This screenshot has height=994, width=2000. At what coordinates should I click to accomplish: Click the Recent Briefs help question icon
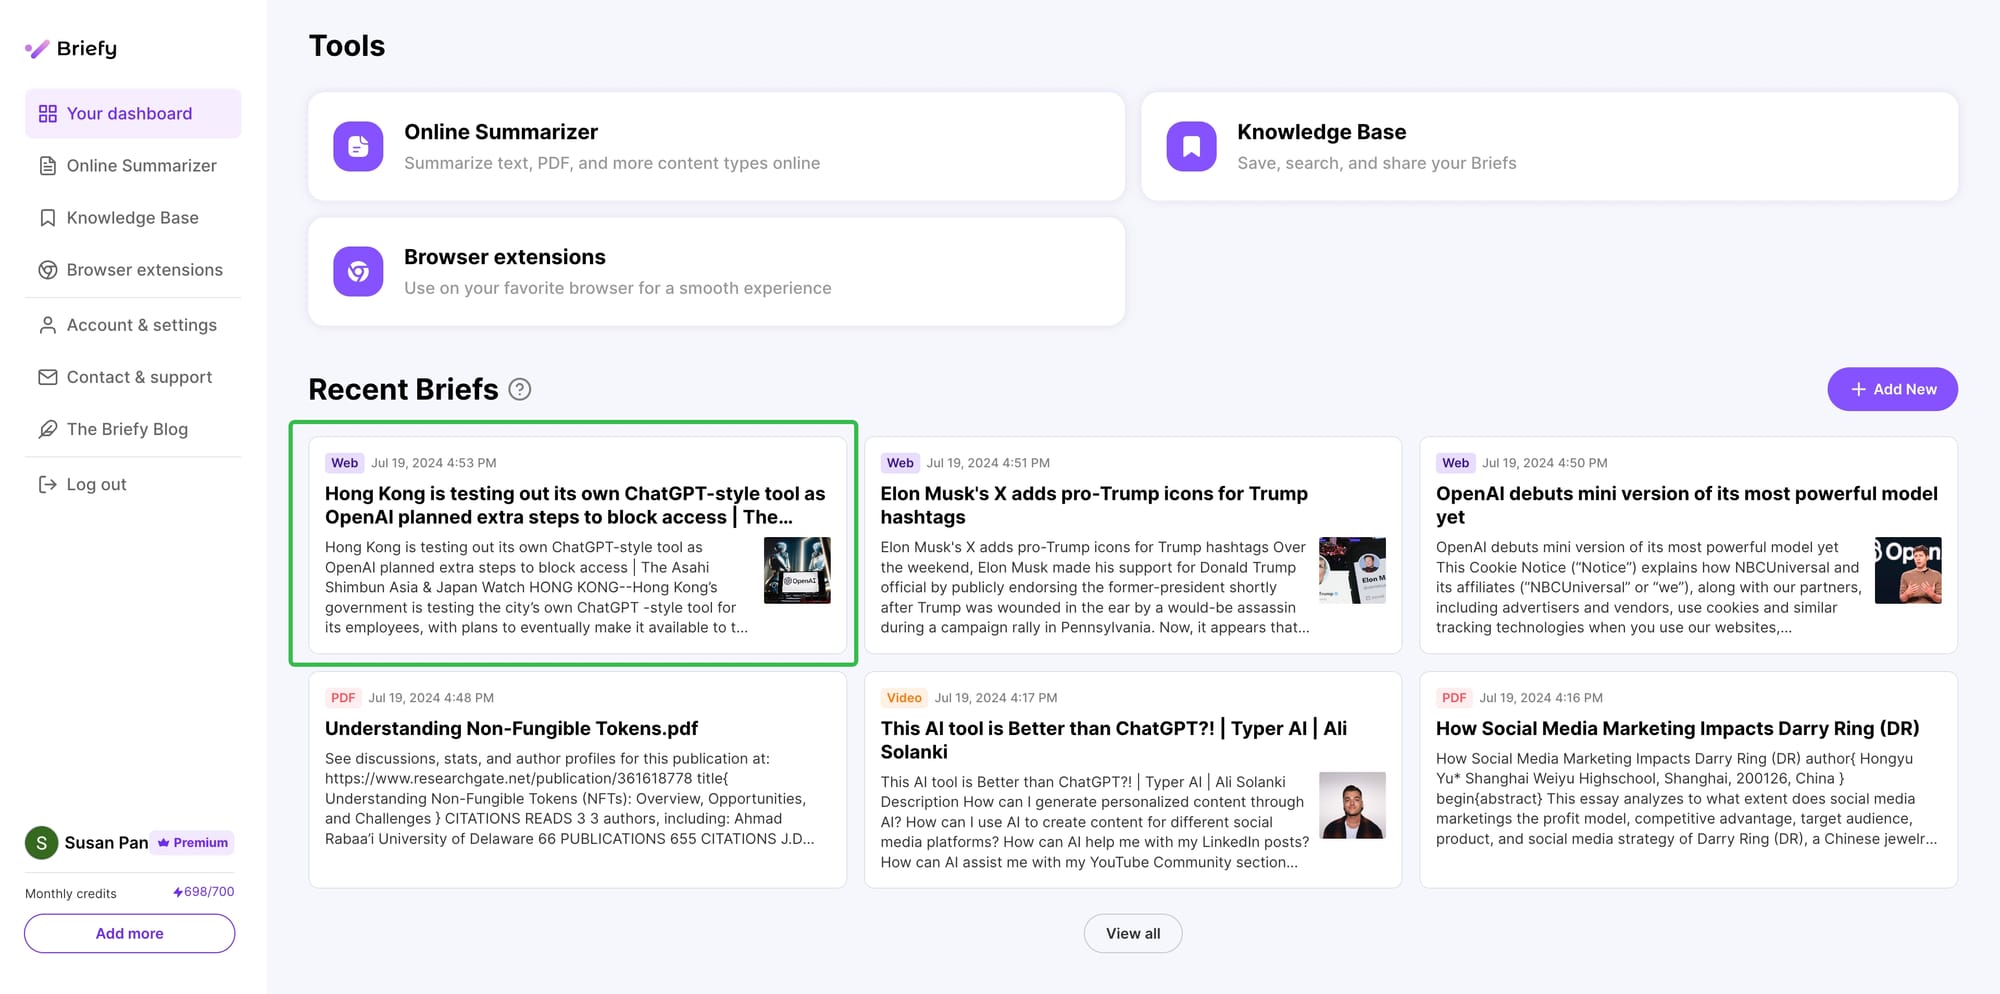coord(520,389)
